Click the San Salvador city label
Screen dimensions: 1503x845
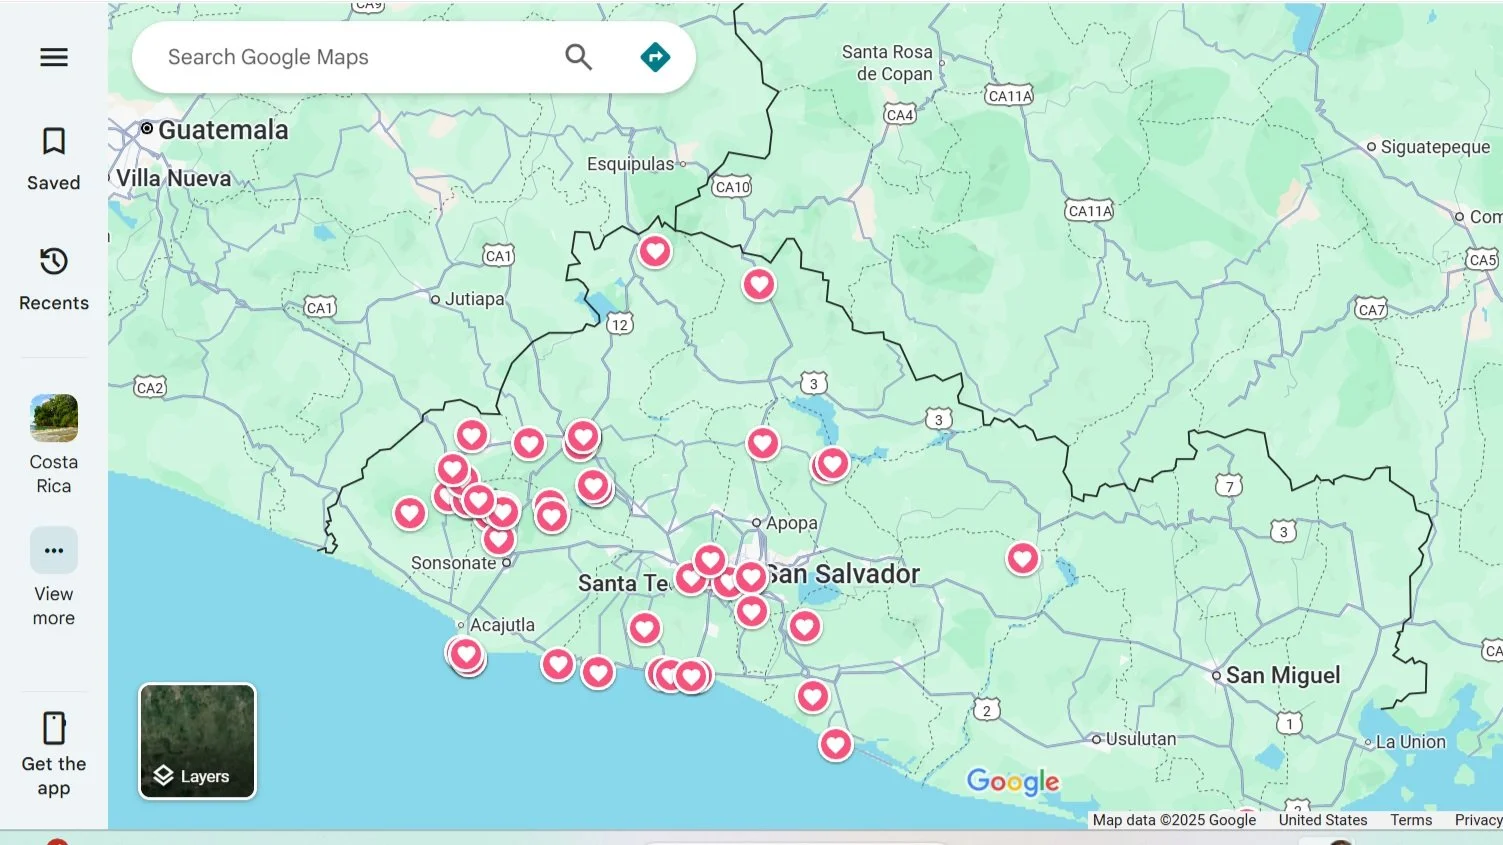tap(844, 574)
